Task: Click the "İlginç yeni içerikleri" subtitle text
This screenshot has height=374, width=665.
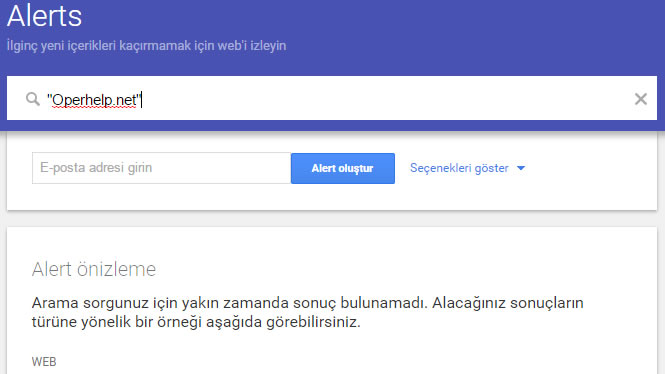Action: click(x=146, y=45)
